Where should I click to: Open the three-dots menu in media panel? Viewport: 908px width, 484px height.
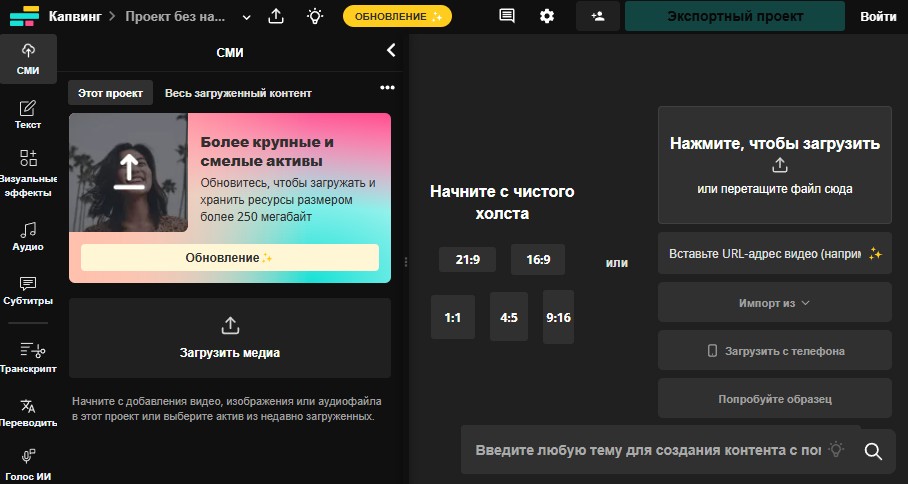click(x=387, y=87)
